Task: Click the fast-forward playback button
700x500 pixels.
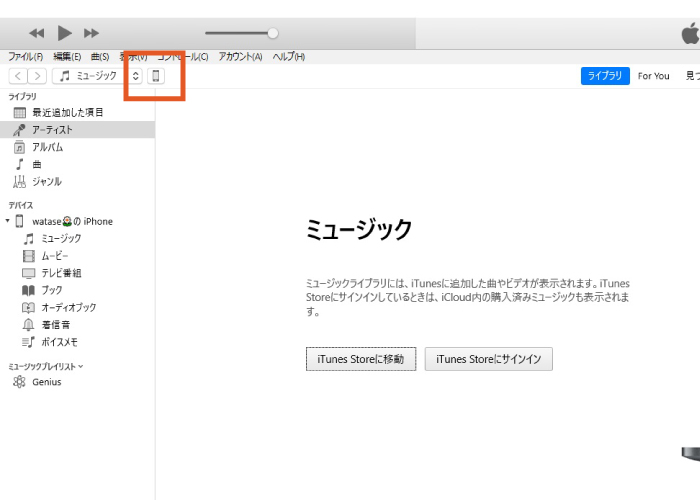Action: pos(92,33)
